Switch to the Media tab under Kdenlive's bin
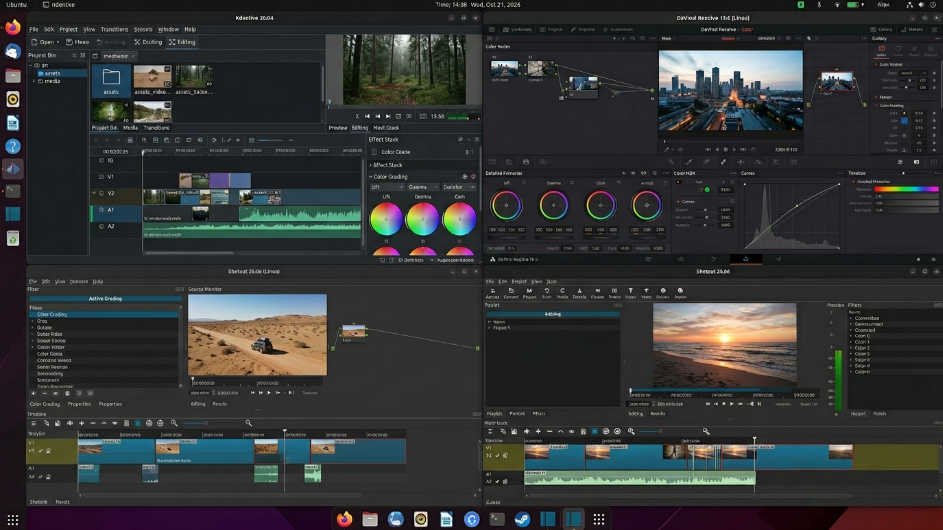 click(131, 128)
